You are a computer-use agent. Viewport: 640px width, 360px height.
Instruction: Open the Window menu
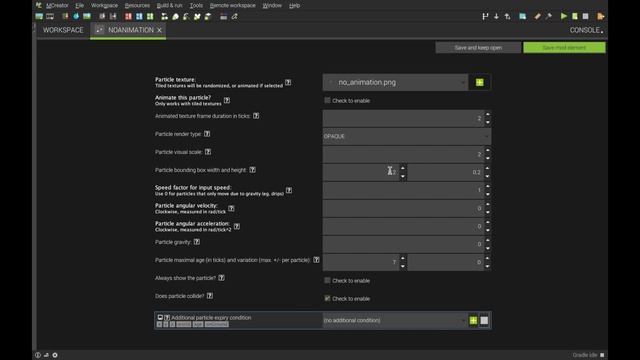pos(272,5)
